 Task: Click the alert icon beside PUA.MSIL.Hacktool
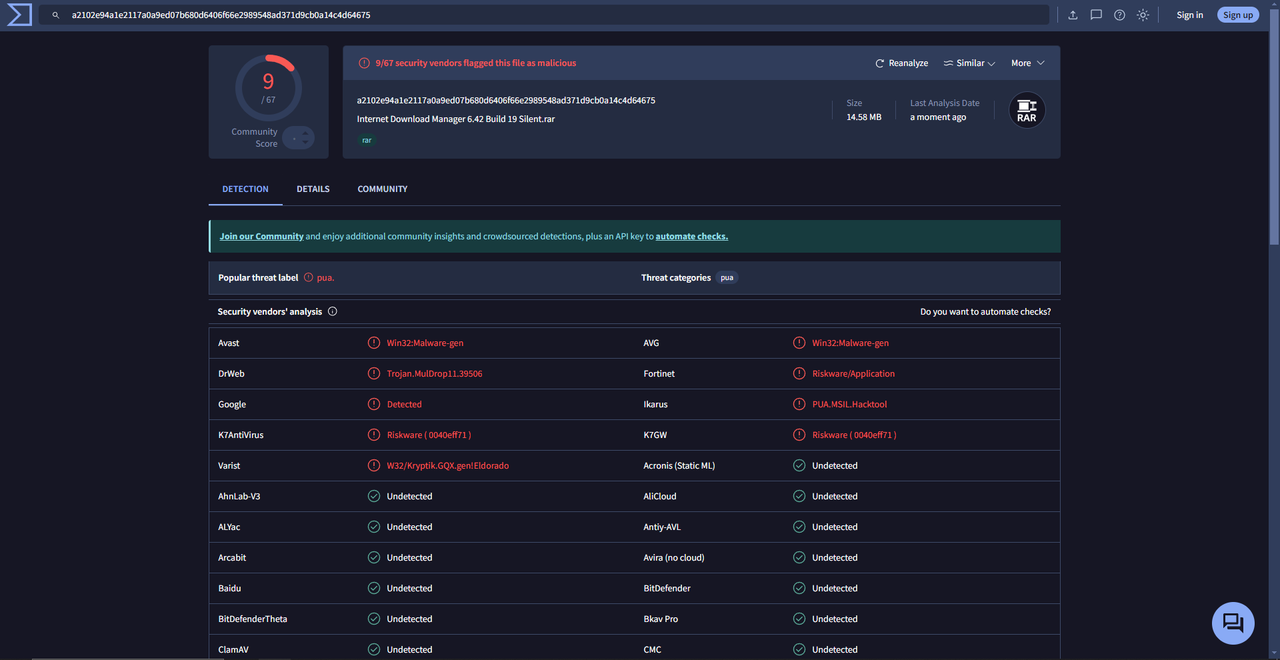tap(799, 404)
